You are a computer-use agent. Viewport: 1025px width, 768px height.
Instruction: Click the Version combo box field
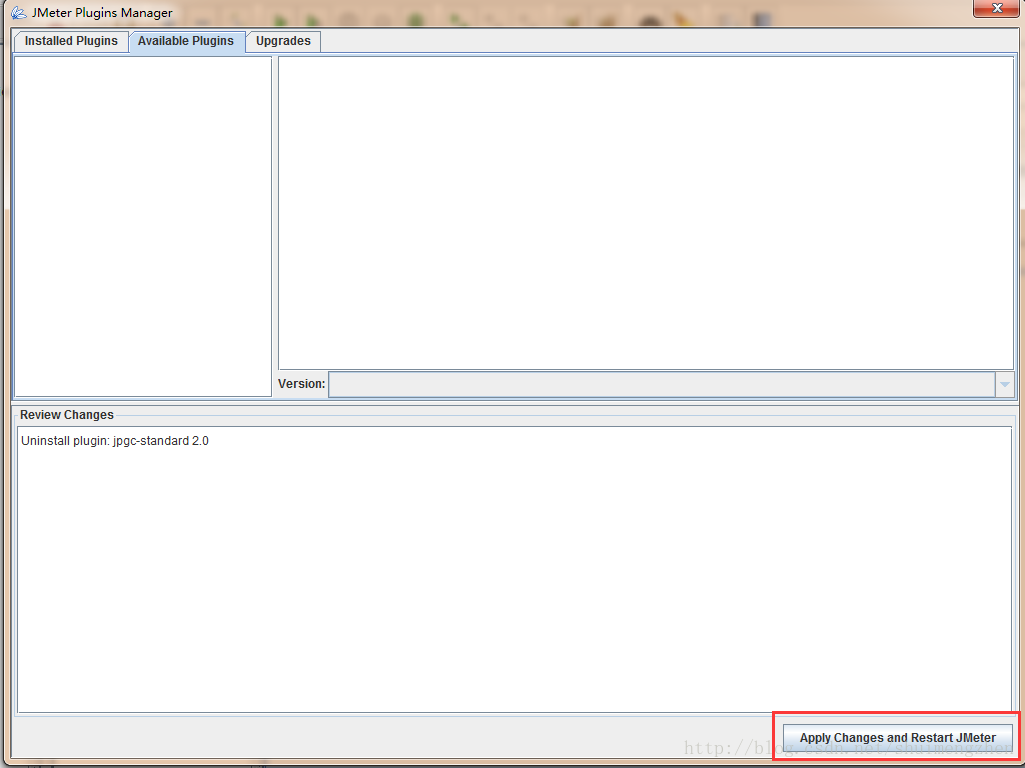pos(671,384)
